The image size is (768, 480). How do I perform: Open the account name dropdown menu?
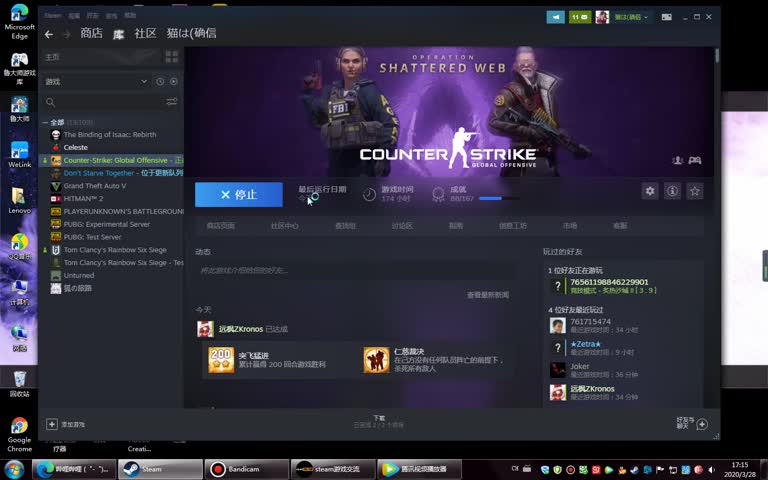(x=631, y=17)
